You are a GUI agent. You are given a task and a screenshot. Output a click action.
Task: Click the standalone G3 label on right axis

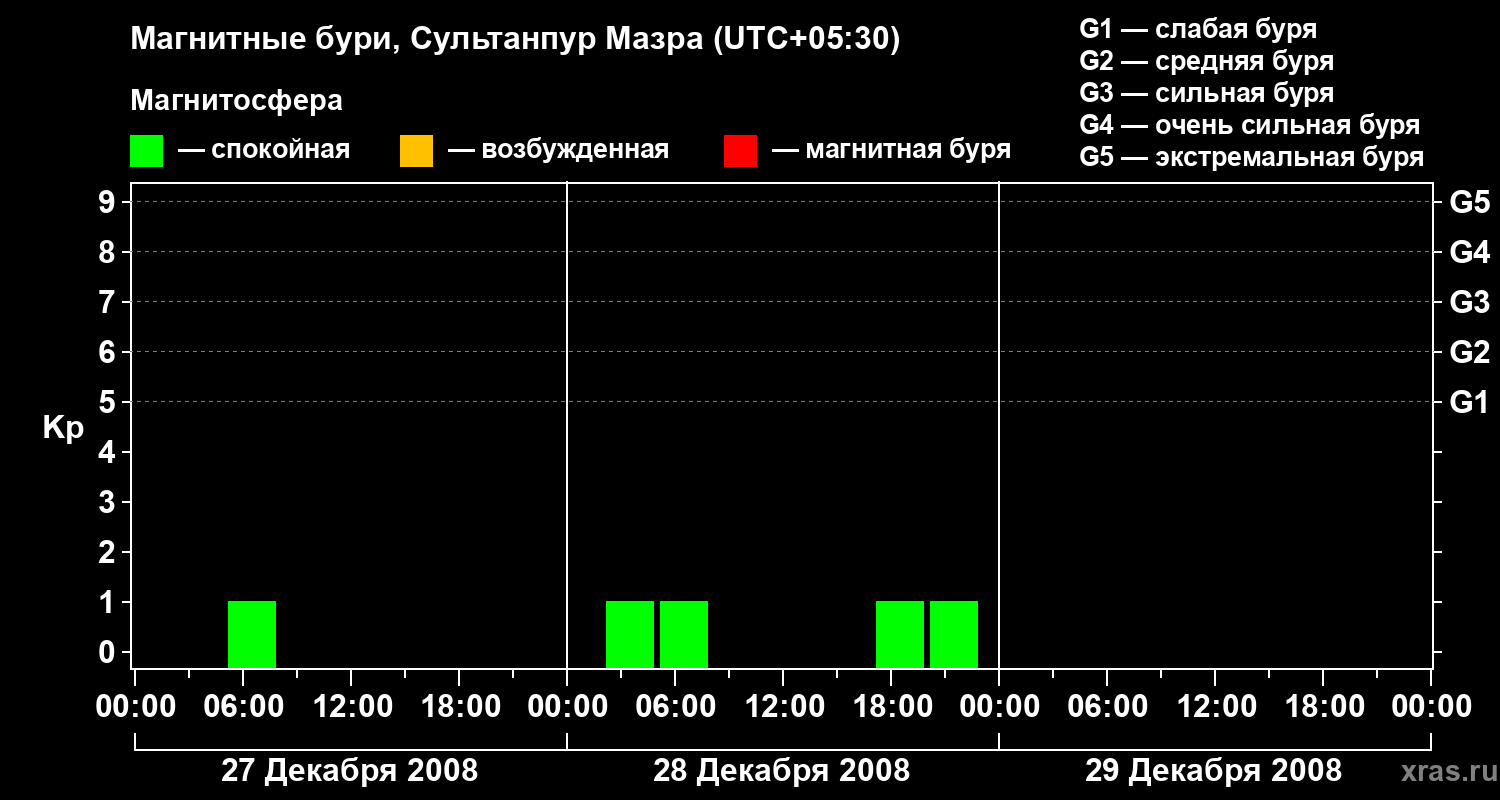point(1470,302)
